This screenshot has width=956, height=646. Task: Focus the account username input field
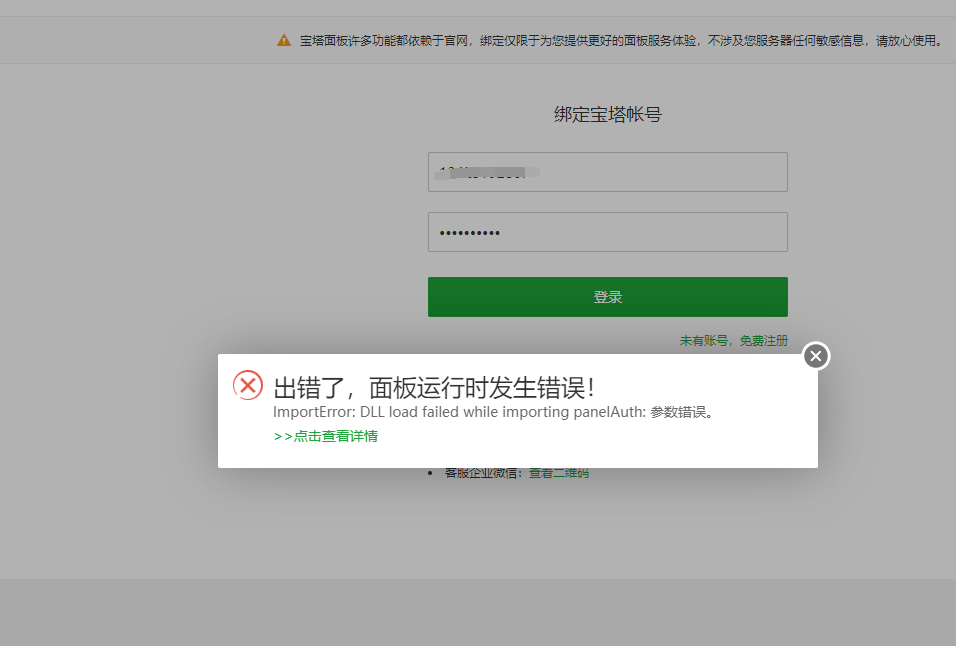(x=607, y=172)
